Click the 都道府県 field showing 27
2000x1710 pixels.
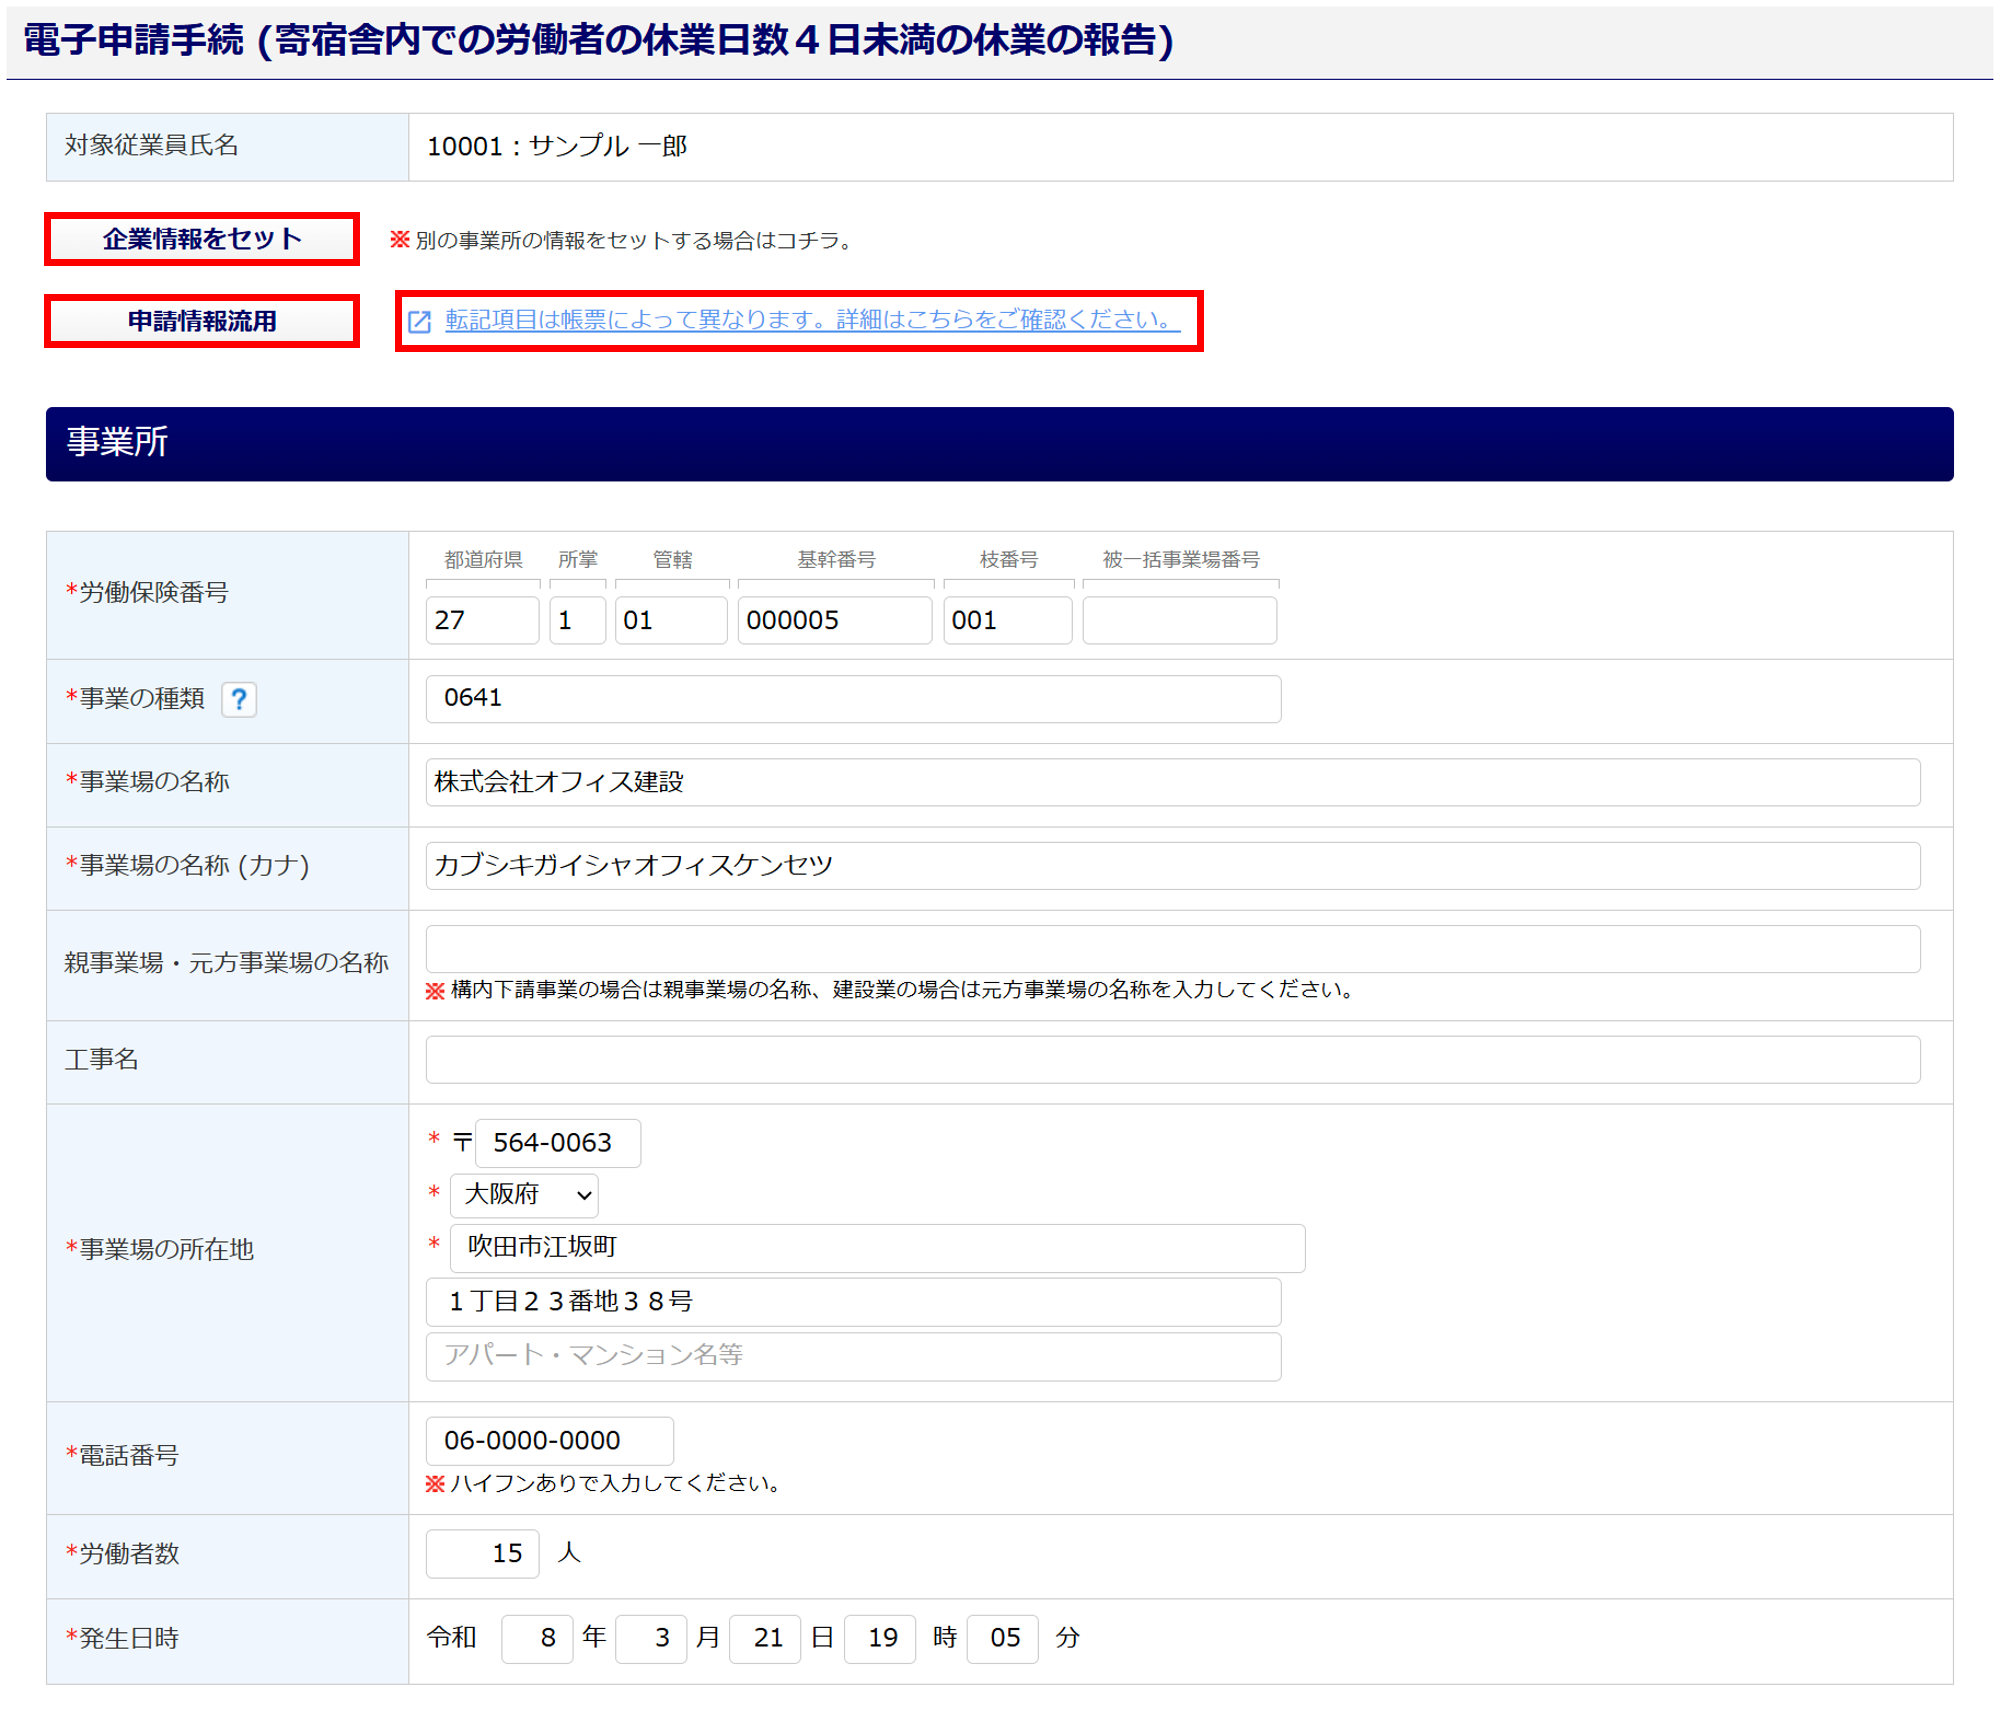click(482, 620)
